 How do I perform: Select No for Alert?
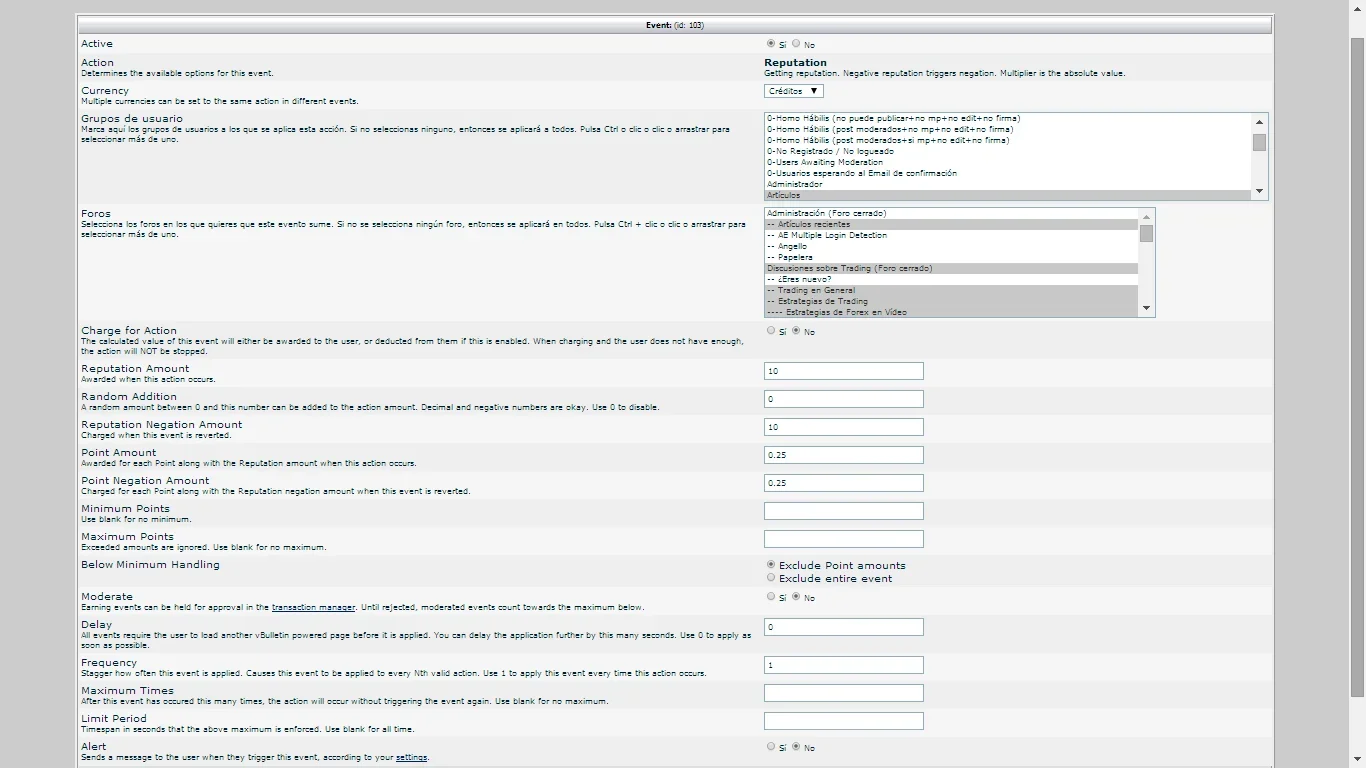pos(796,747)
